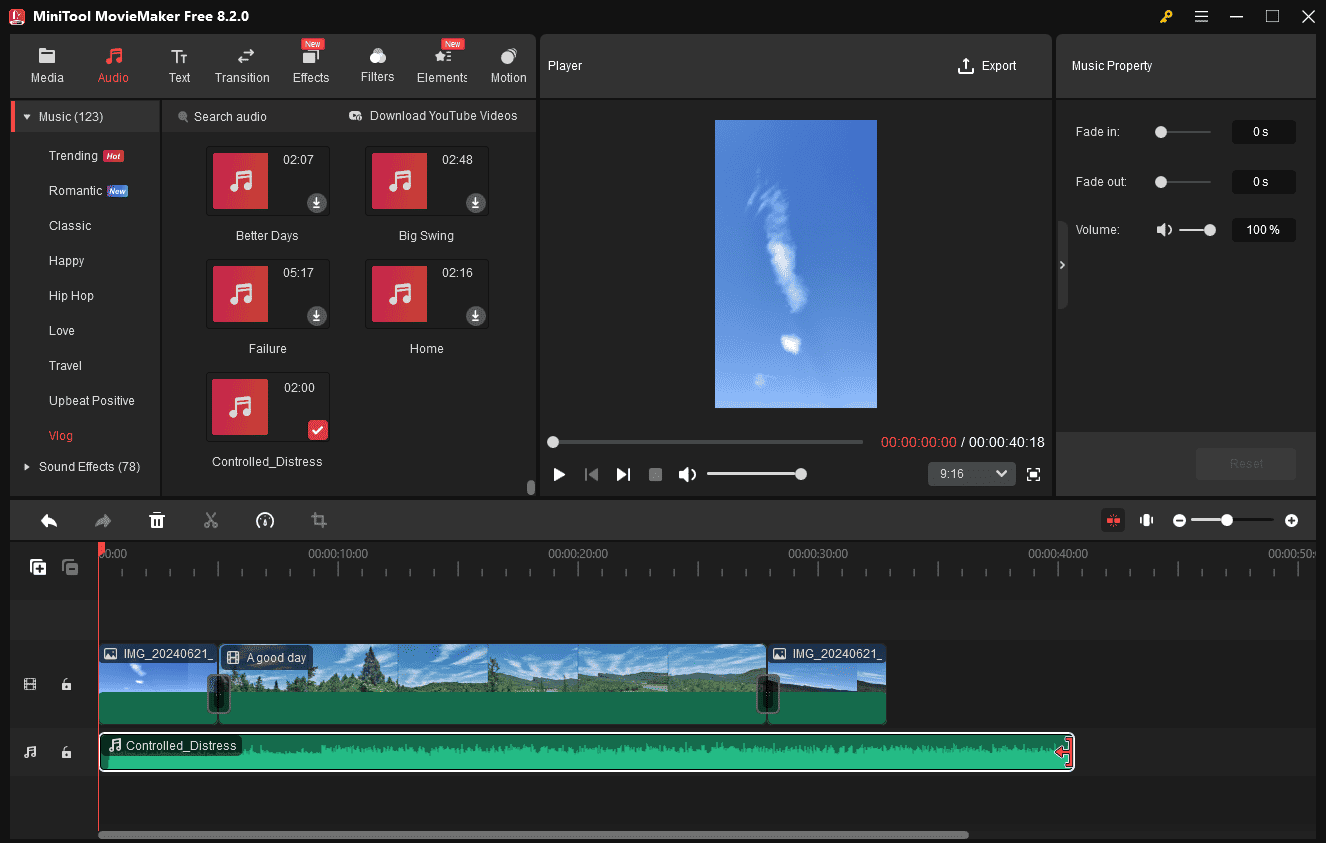1326x843 pixels.
Task: Toggle lock on the audio track
Action: pos(66,752)
